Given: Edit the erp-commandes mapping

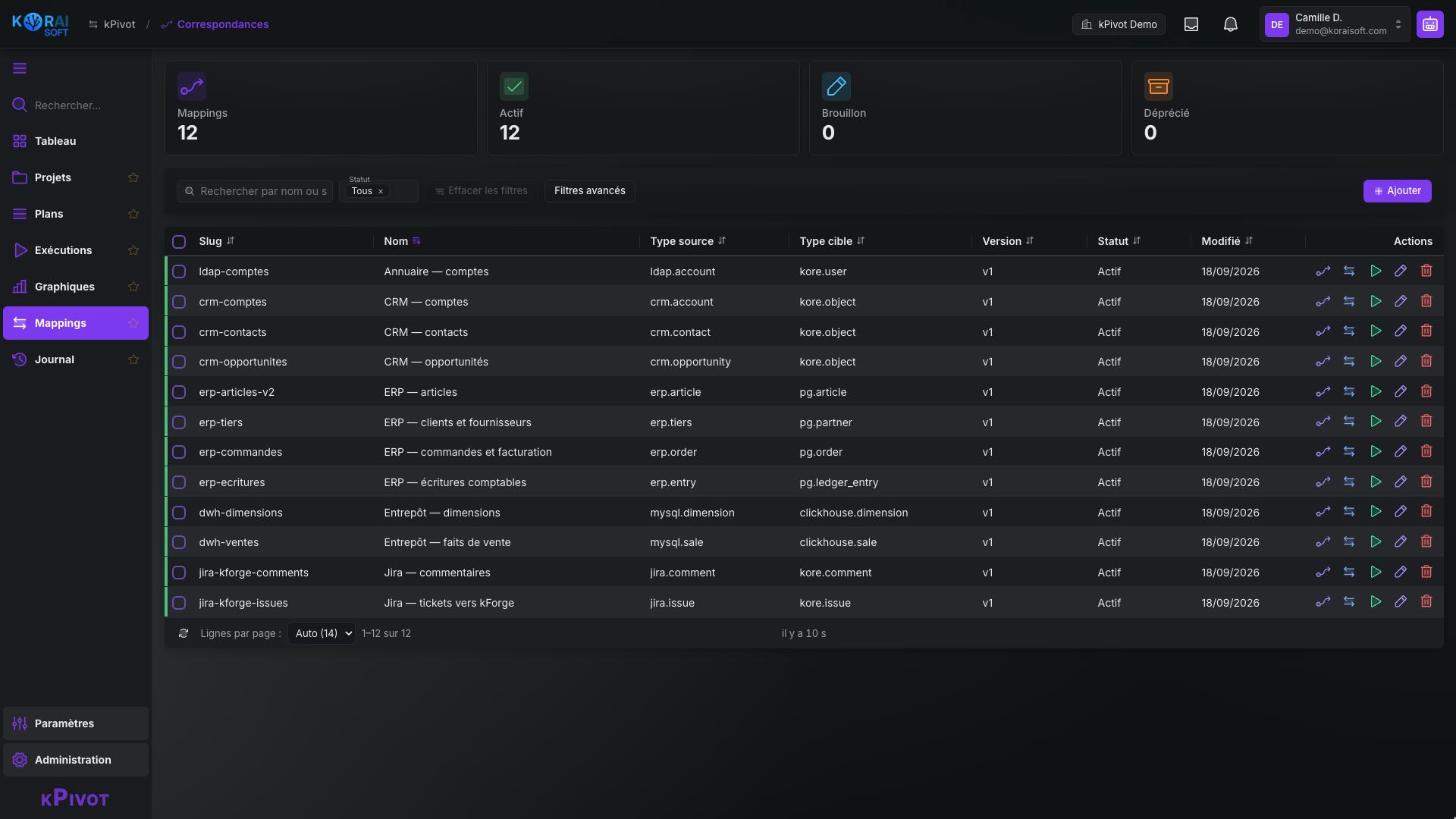Looking at the screenshot, I should [x=1401, y=451].
